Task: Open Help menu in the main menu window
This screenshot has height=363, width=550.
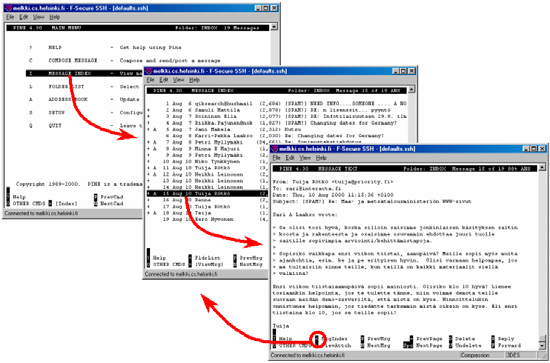Action: tap(54, 17)
